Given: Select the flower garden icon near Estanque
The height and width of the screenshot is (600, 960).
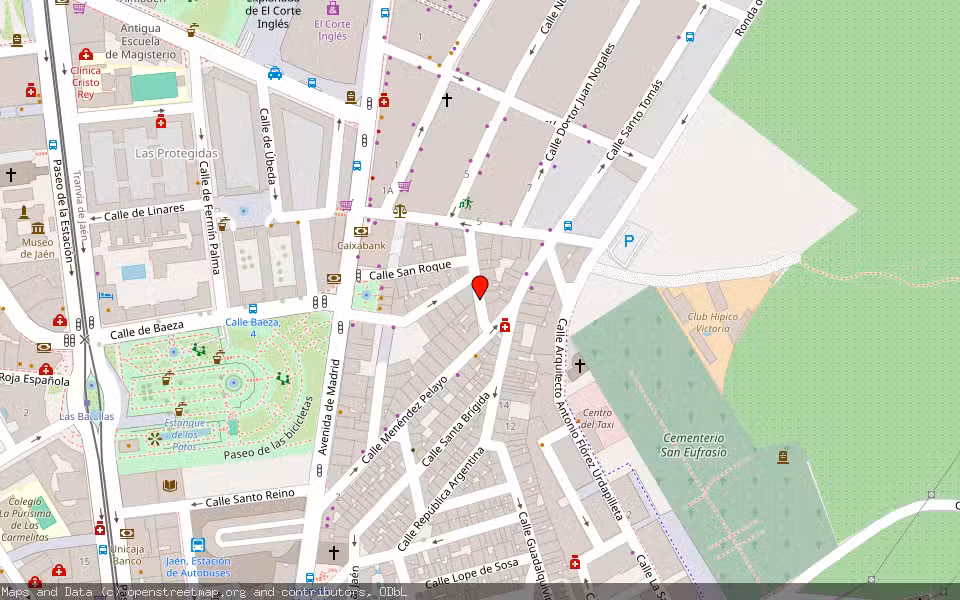Looking at the screenshot, I should pos(154,438).
